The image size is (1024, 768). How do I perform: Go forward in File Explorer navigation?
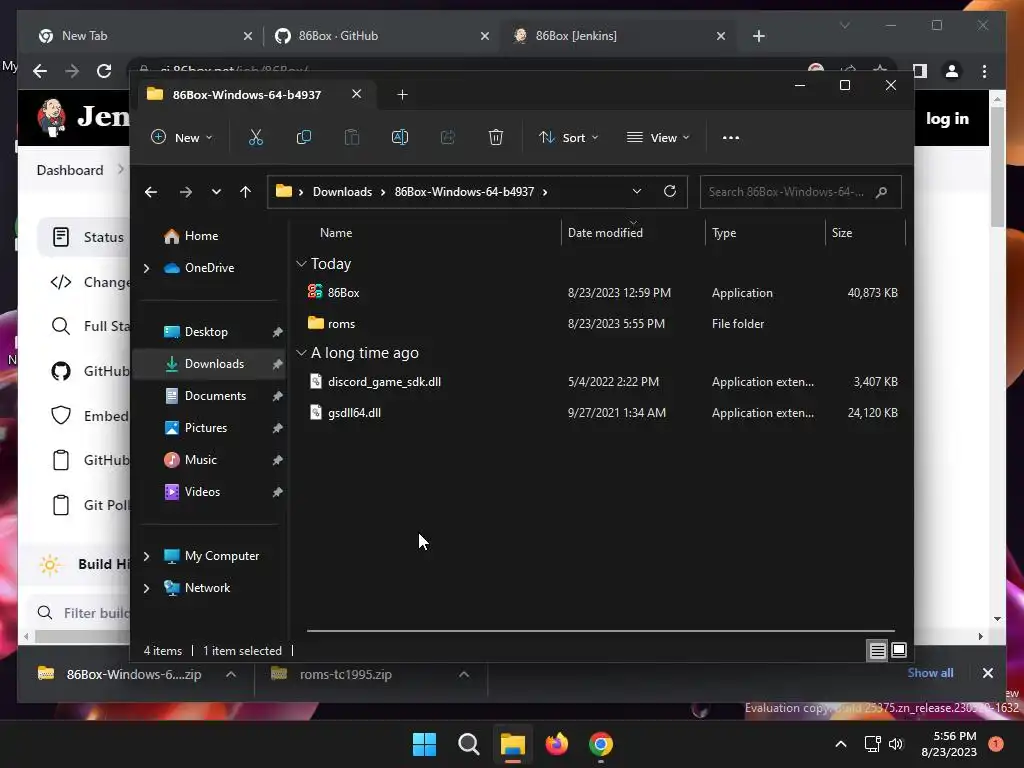point(185,192)
